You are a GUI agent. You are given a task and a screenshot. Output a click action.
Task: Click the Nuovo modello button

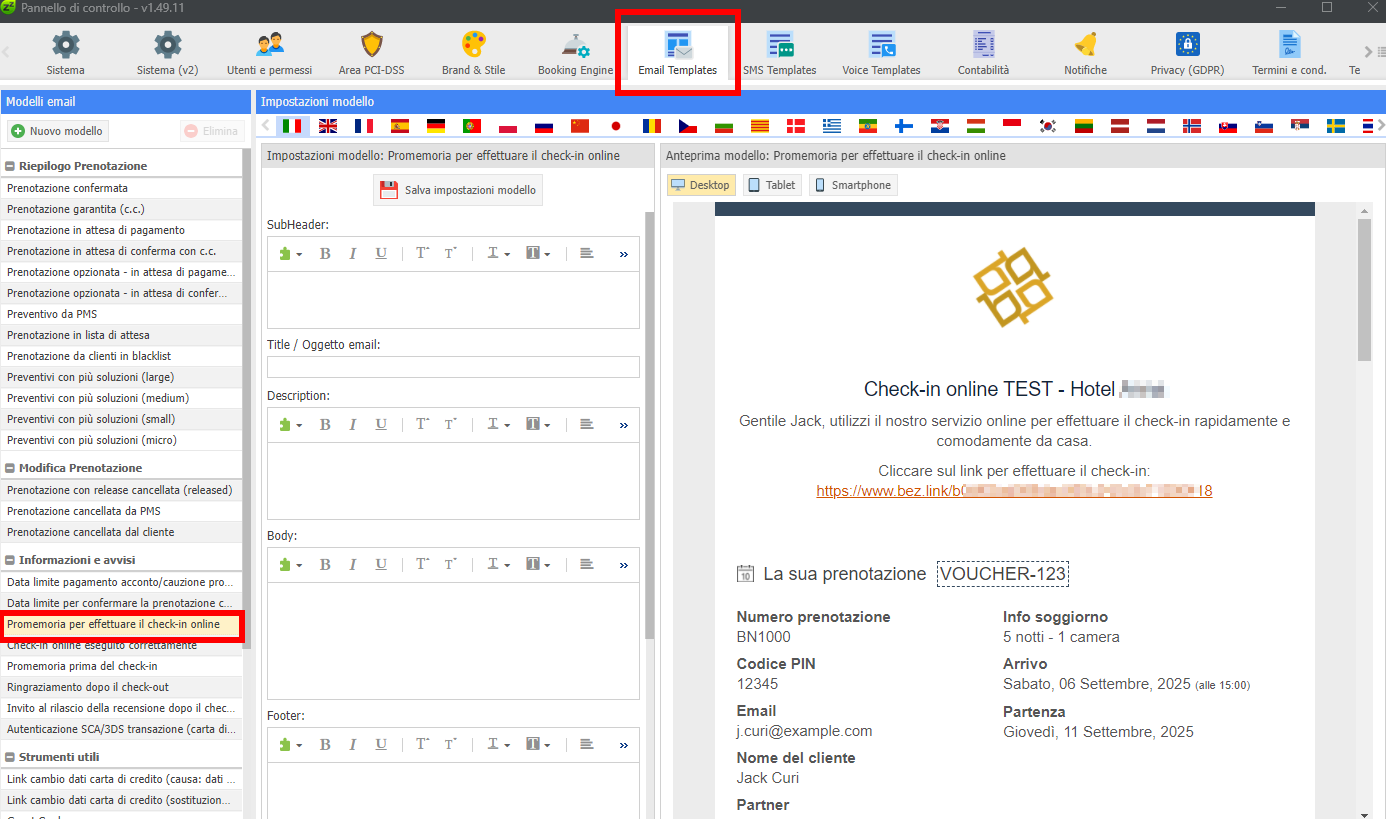click(57, 131)
